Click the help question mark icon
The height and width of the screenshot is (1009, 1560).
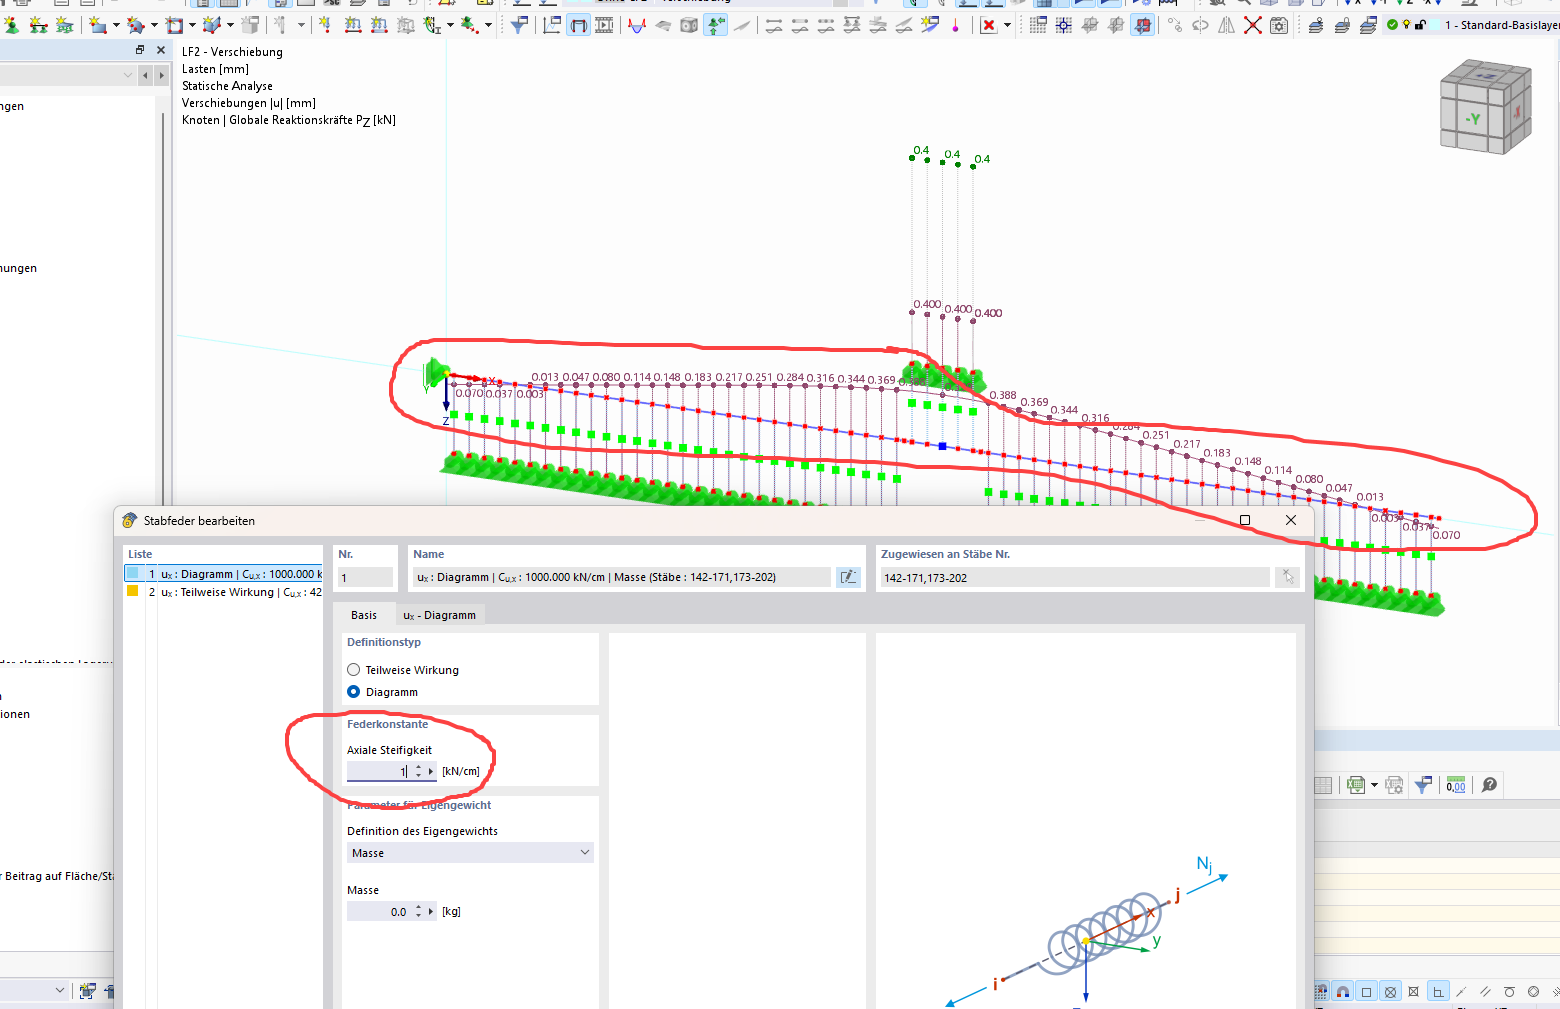[1489, 785]
